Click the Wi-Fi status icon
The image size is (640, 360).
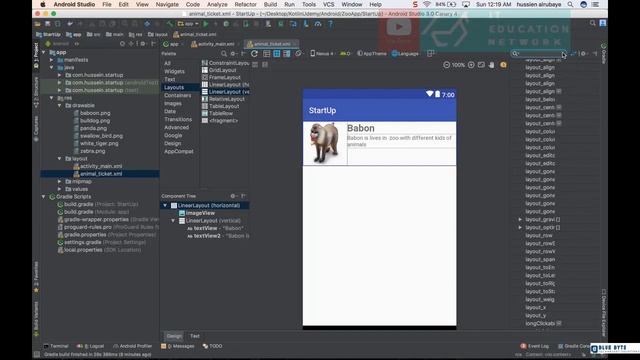427,4
